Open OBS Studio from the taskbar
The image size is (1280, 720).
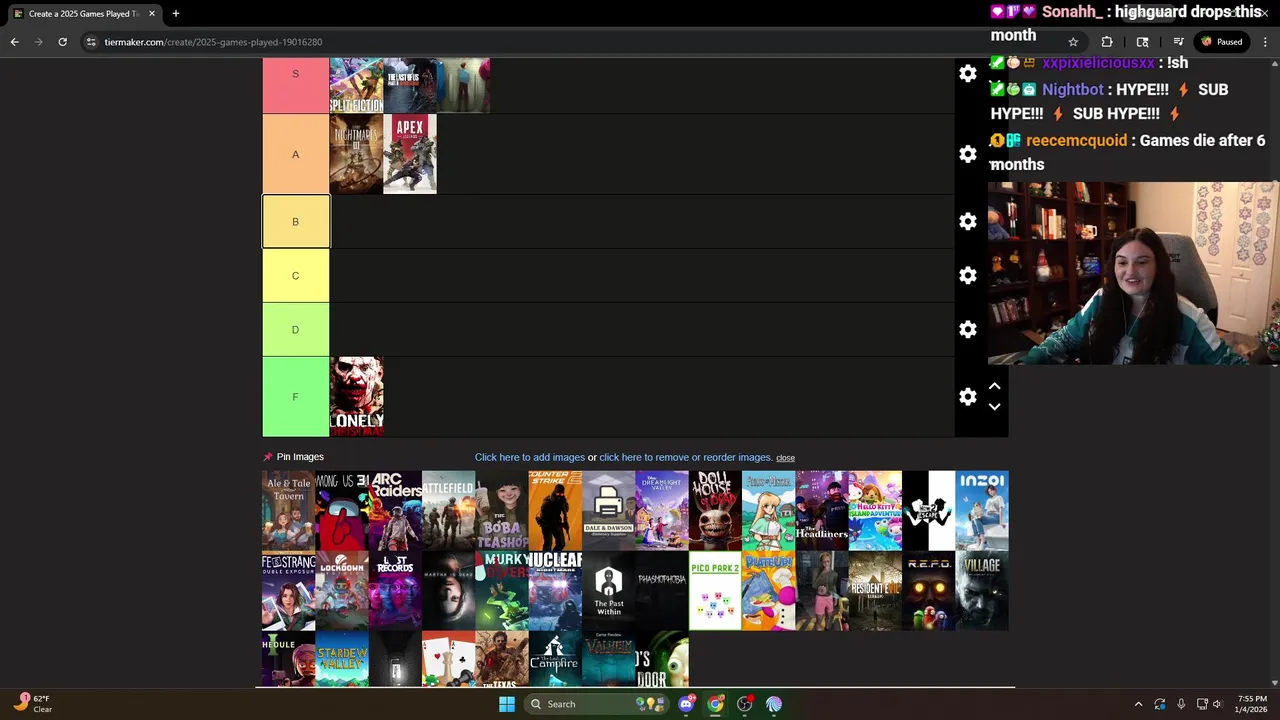click(x=744, y=704)
